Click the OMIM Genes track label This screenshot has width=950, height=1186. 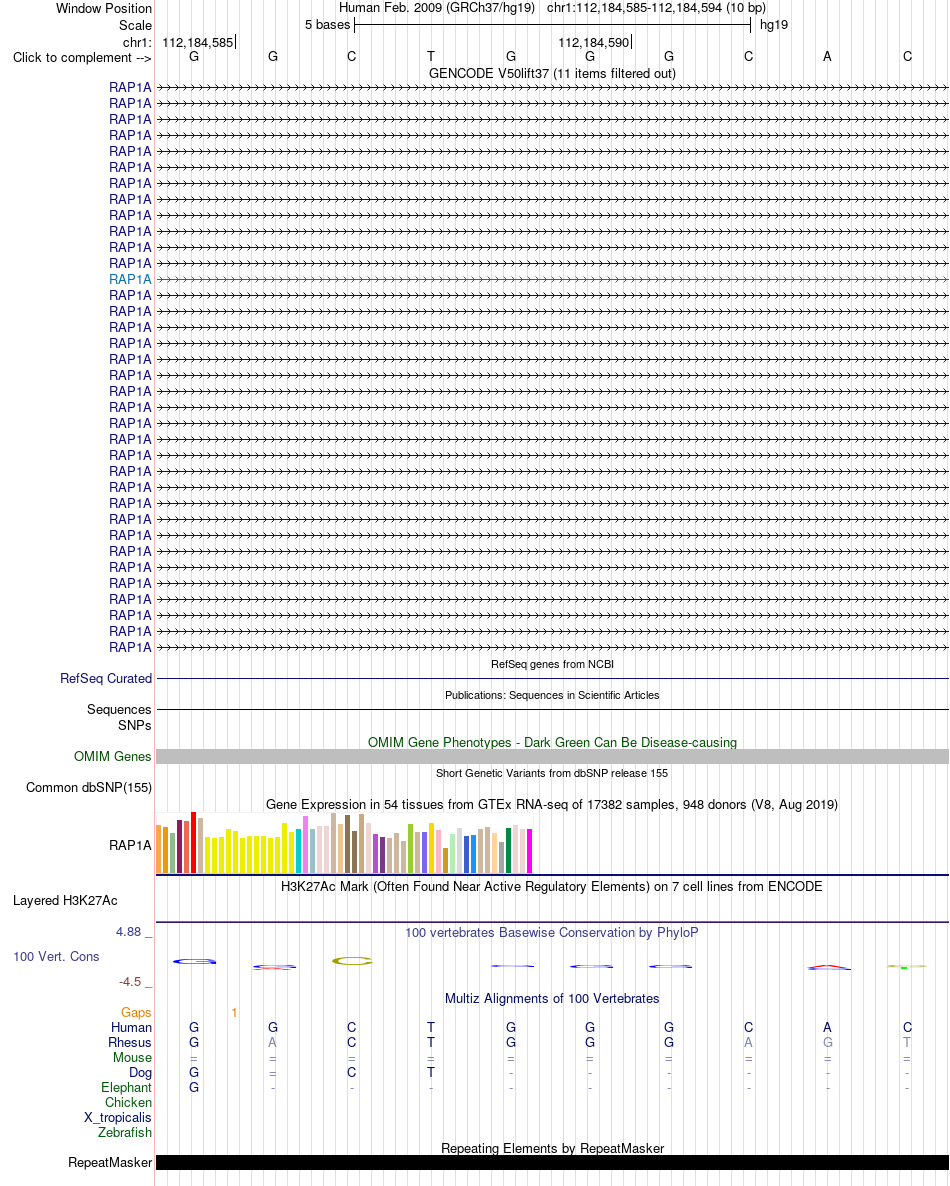coord(112,756)
